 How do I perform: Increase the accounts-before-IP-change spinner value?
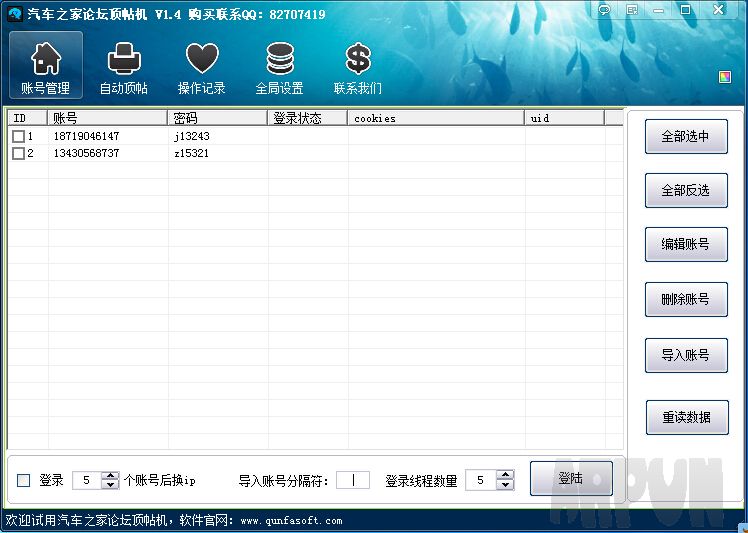pos(110,476)
